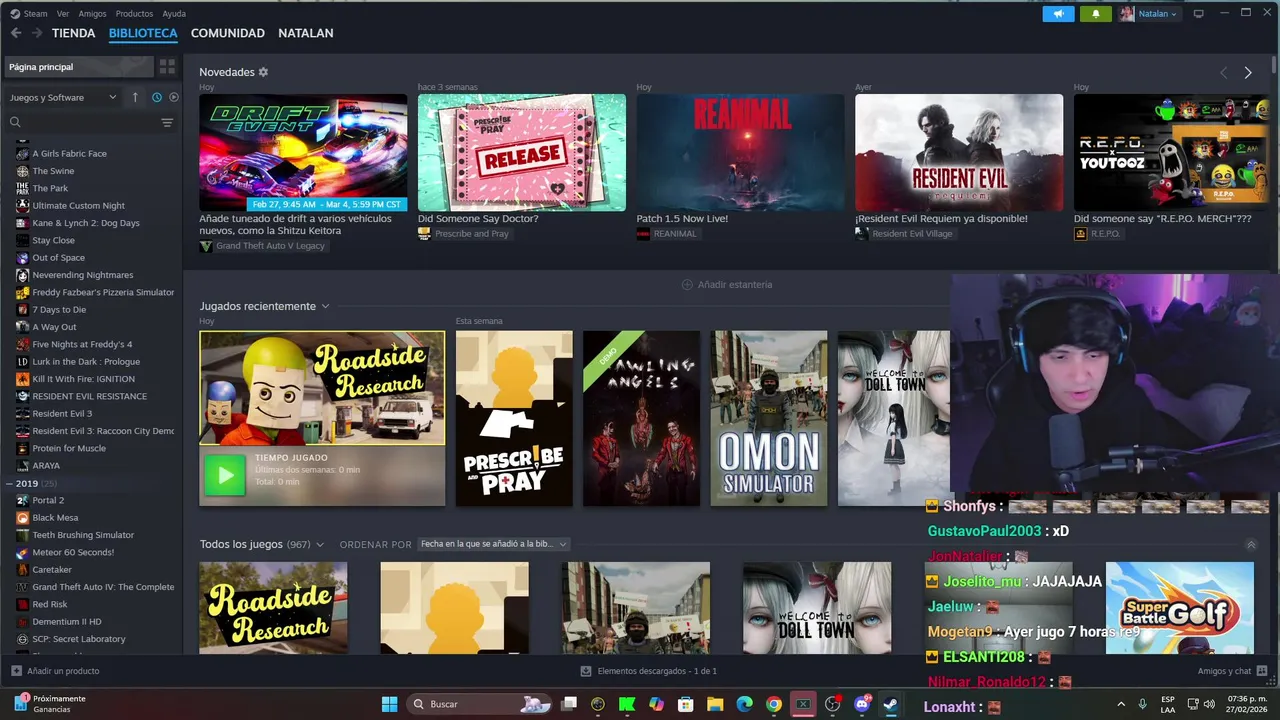Collapse the 2019 category in sidebar
The height and width of the screenshot is (720, 1280).
10,483
